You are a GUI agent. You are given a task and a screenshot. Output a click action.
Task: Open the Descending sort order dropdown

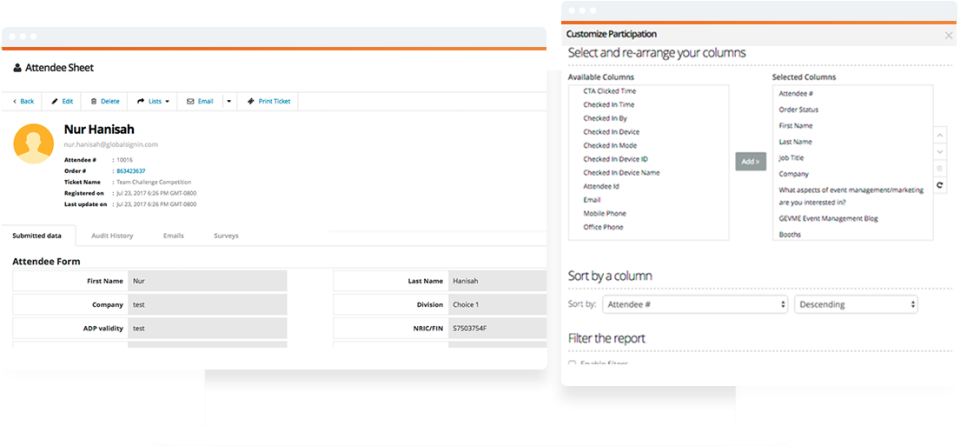coord(856,304)
